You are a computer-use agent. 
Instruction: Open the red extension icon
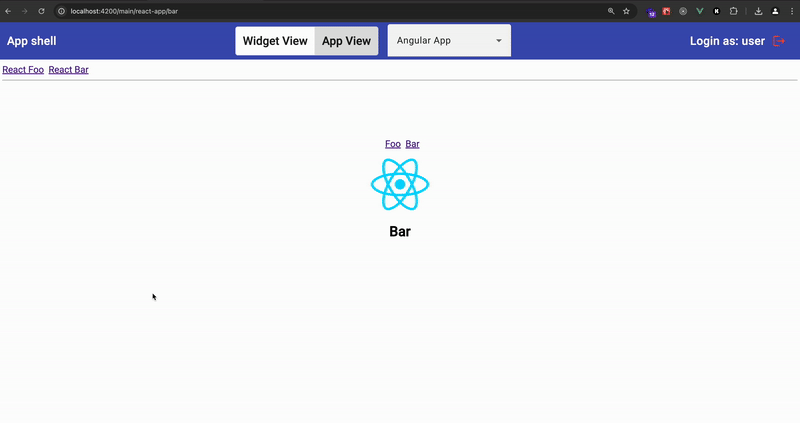(666, 11)
